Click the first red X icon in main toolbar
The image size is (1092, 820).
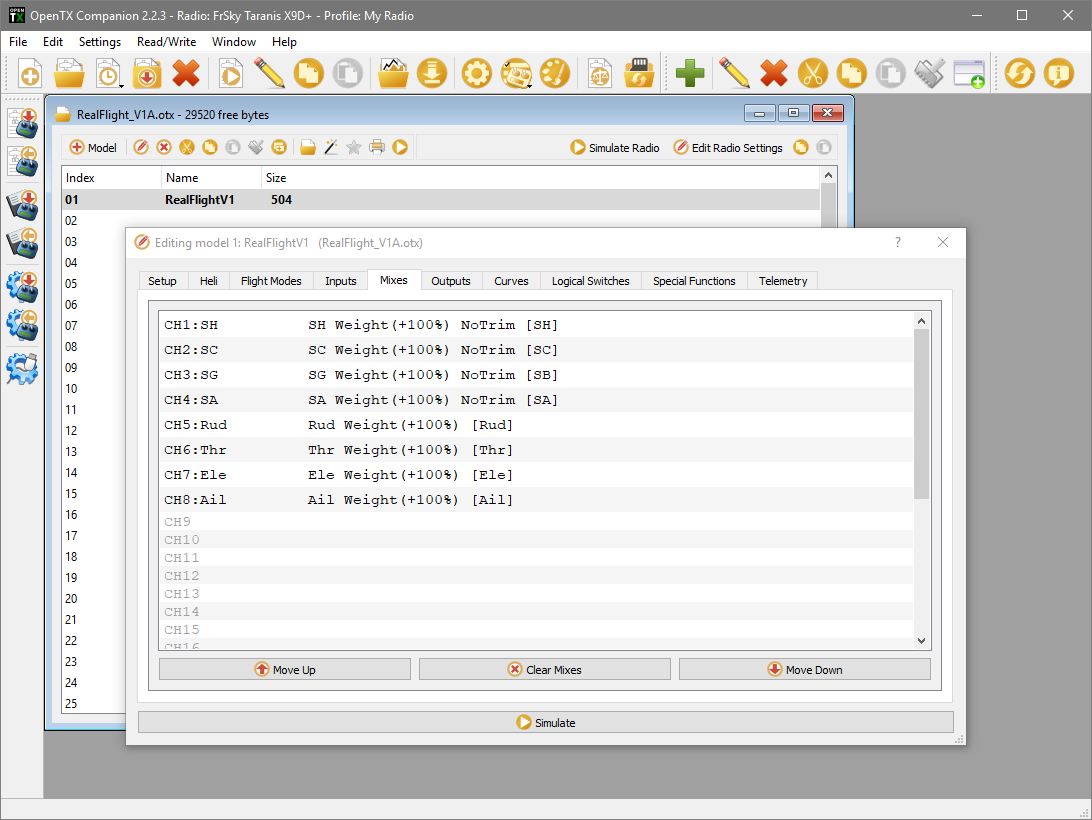click(186, 73)
